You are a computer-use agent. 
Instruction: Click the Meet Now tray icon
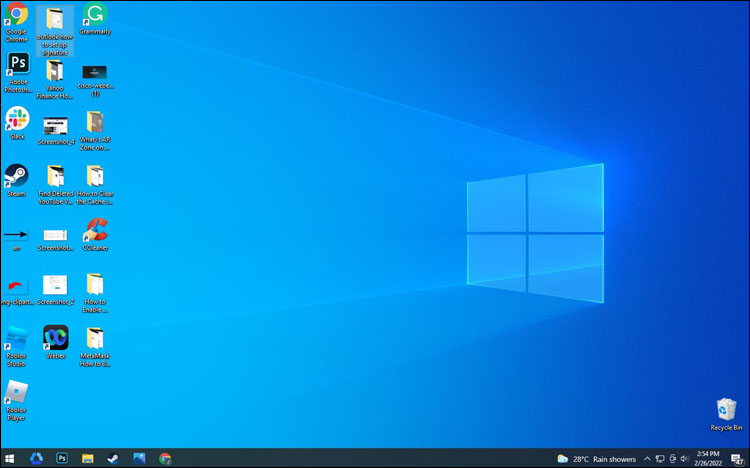pos(673,459)
